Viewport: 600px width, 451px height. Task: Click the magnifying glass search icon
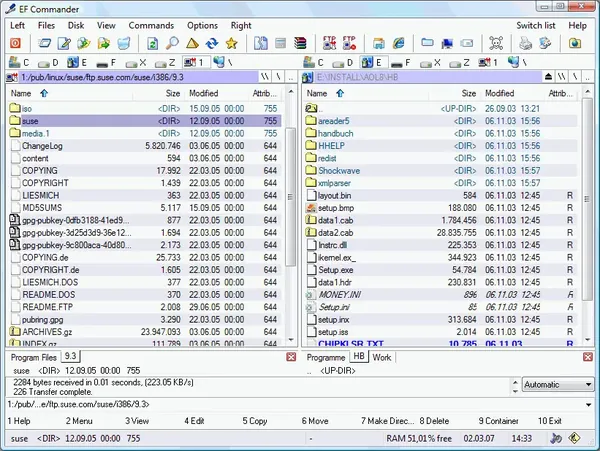[x=172, y=43]
